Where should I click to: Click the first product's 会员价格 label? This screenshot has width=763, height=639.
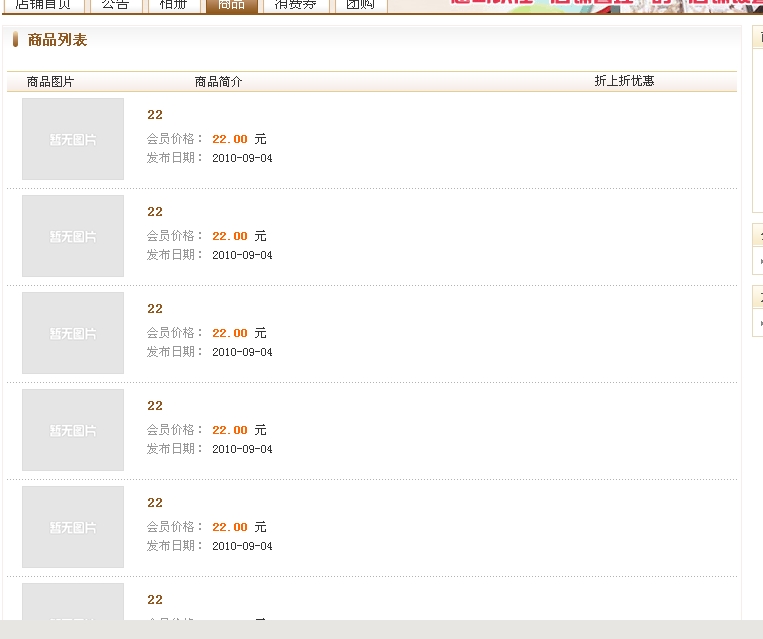point(174,139)
